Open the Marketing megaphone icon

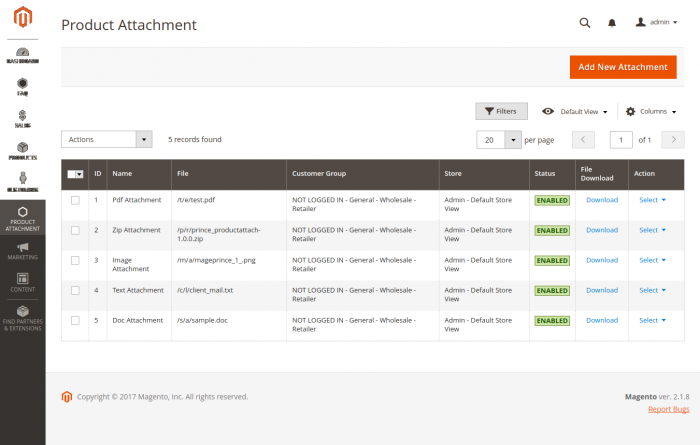(22, 247)
